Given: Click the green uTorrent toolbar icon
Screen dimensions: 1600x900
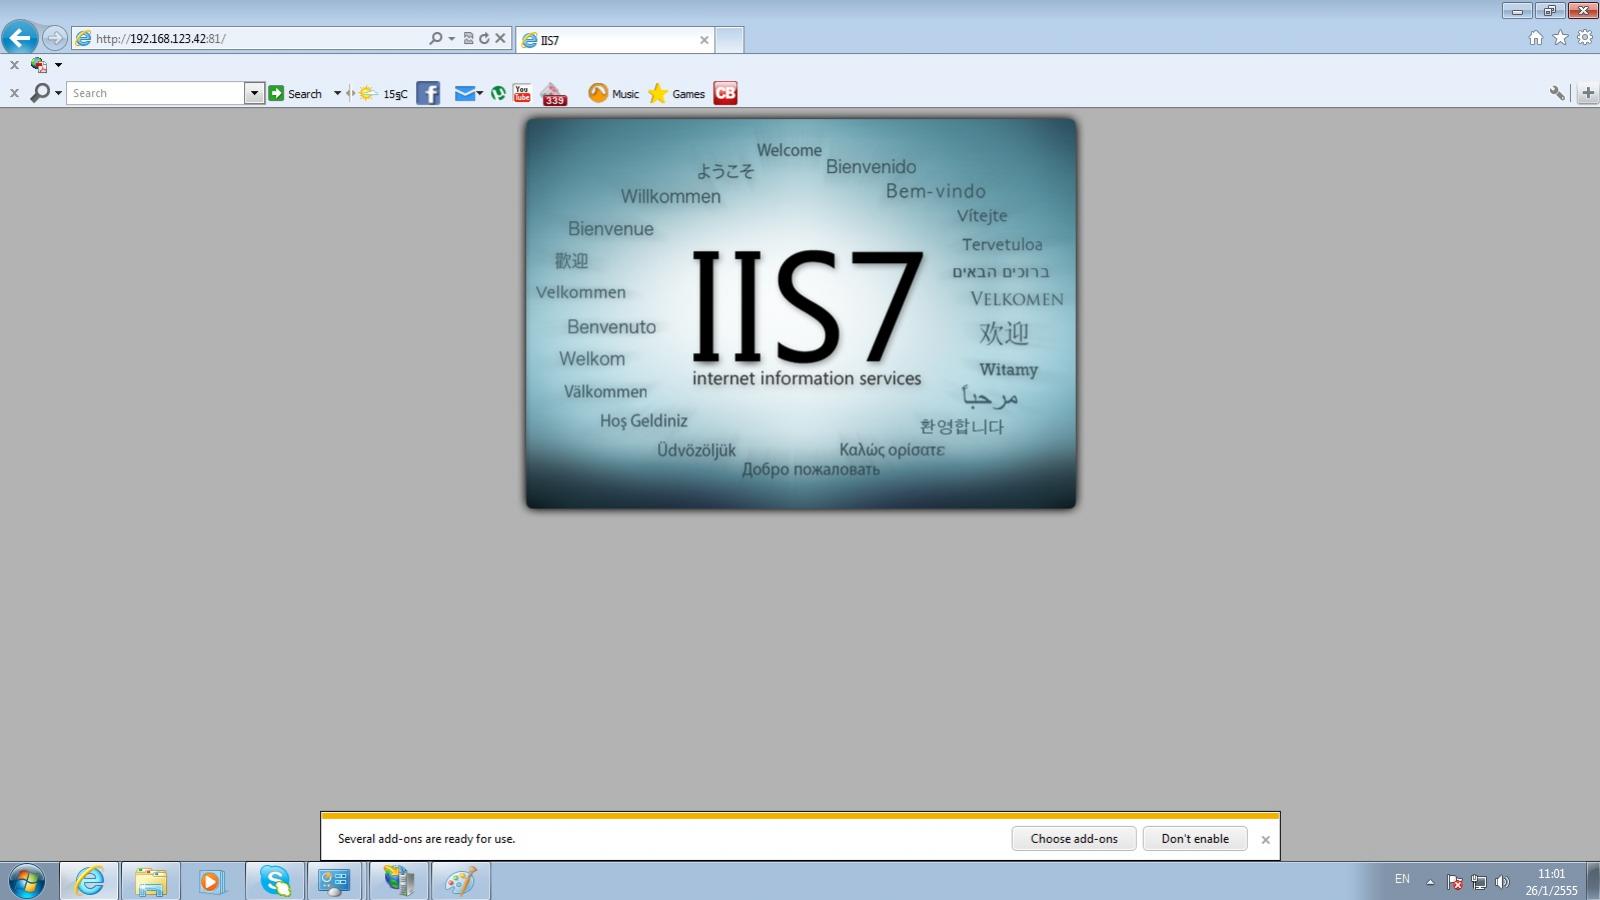Looking at the screenshot, I should point(498,93).
